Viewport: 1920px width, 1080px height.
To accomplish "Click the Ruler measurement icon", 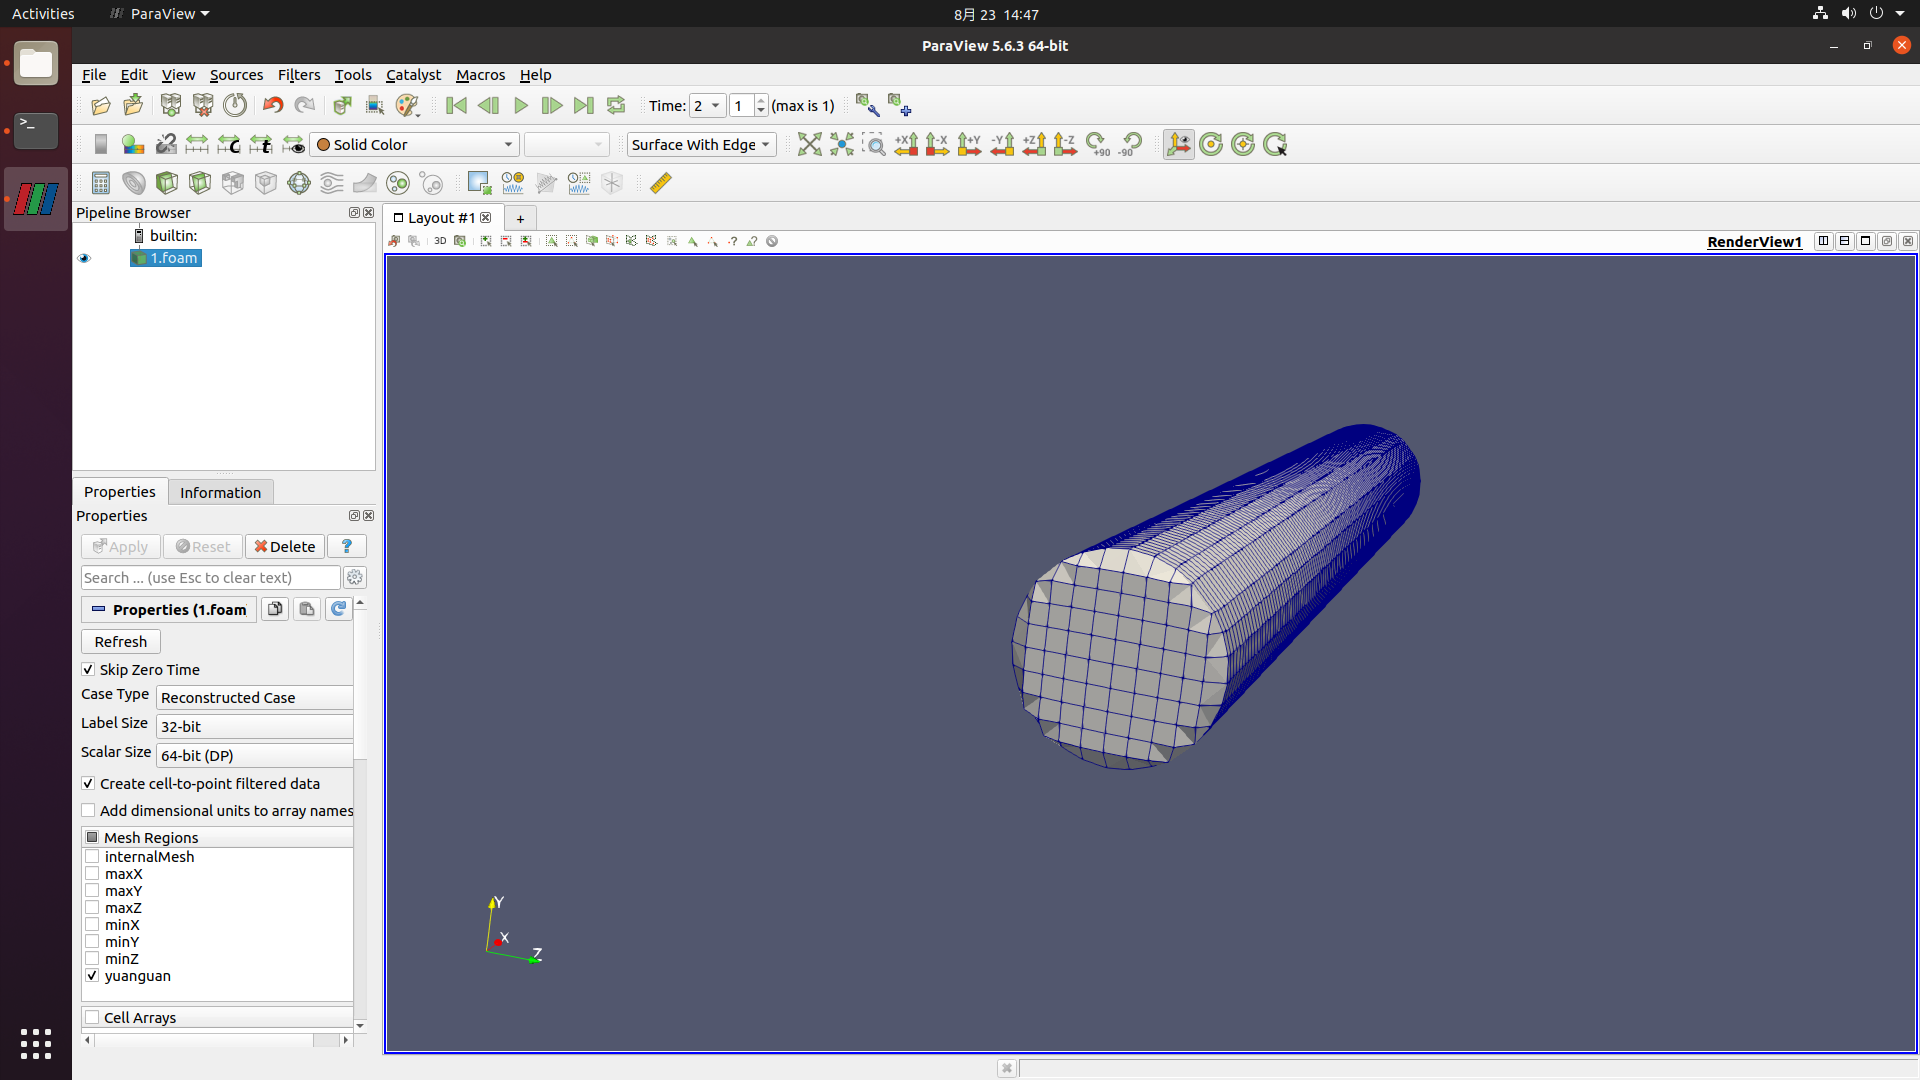I will 661,183.
